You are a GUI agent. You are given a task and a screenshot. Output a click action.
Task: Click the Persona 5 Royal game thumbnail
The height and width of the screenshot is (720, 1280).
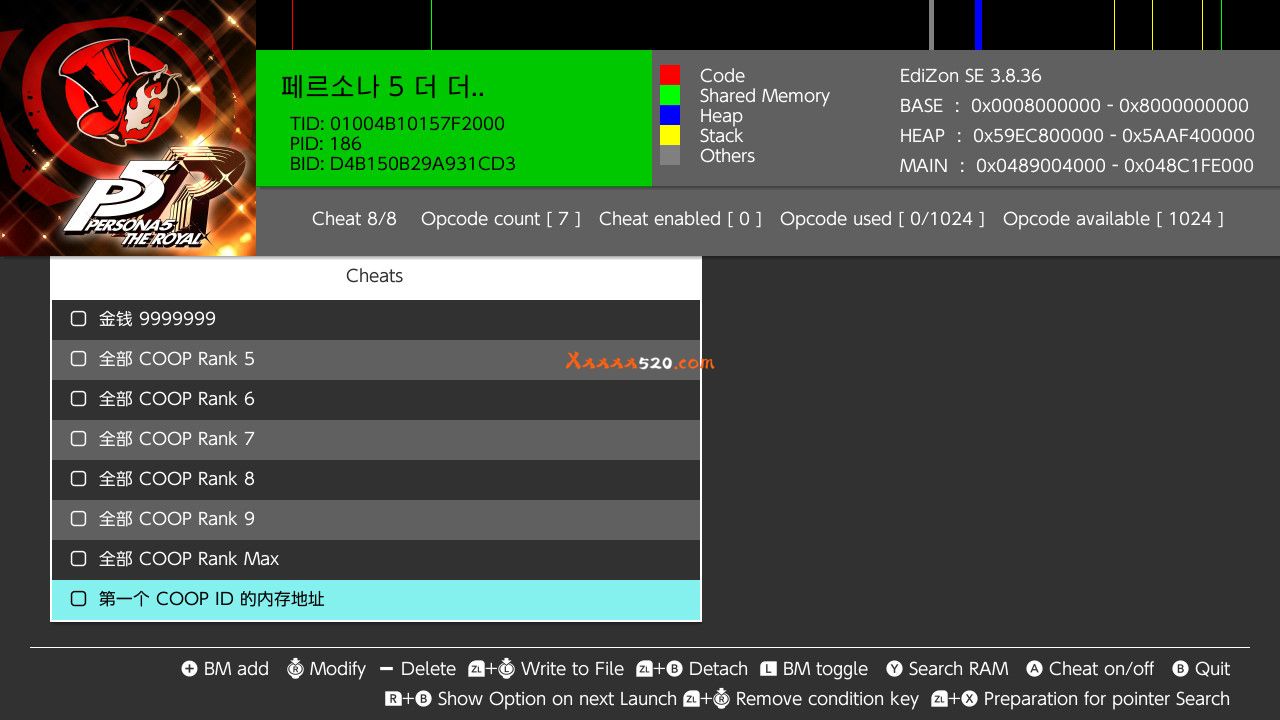(x=128, y=128)
